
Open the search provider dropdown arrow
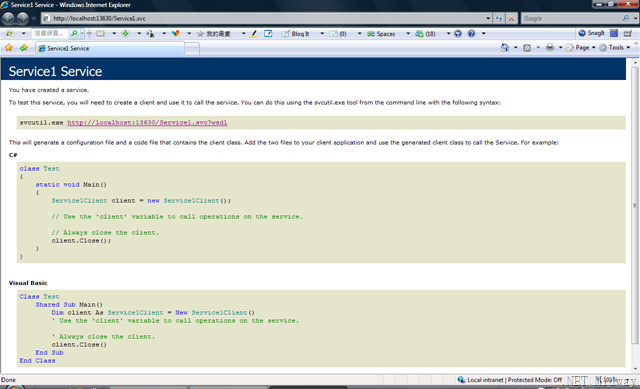pos(635,18)
